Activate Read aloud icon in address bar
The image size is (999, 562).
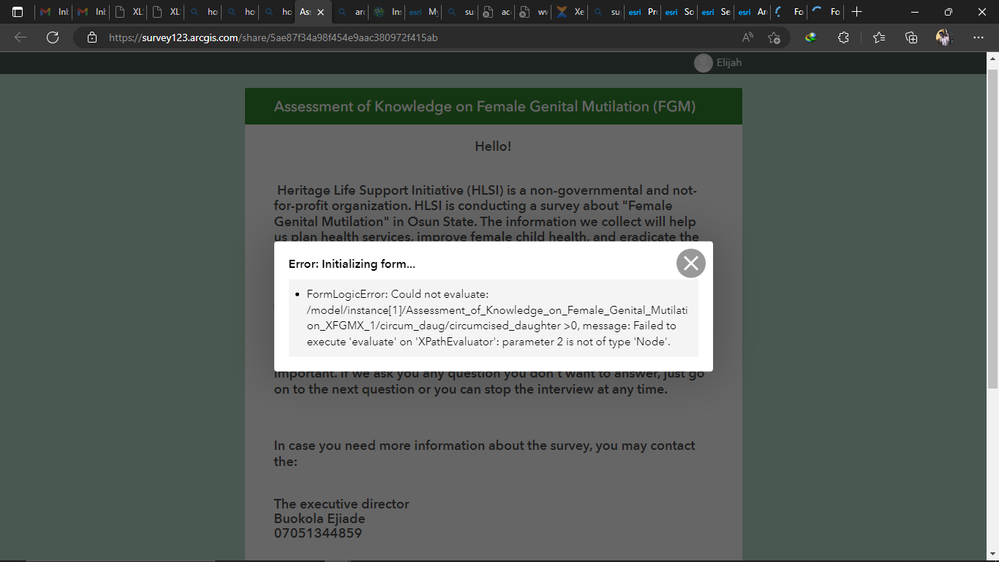pyautogui.click(x=747, y=38)
